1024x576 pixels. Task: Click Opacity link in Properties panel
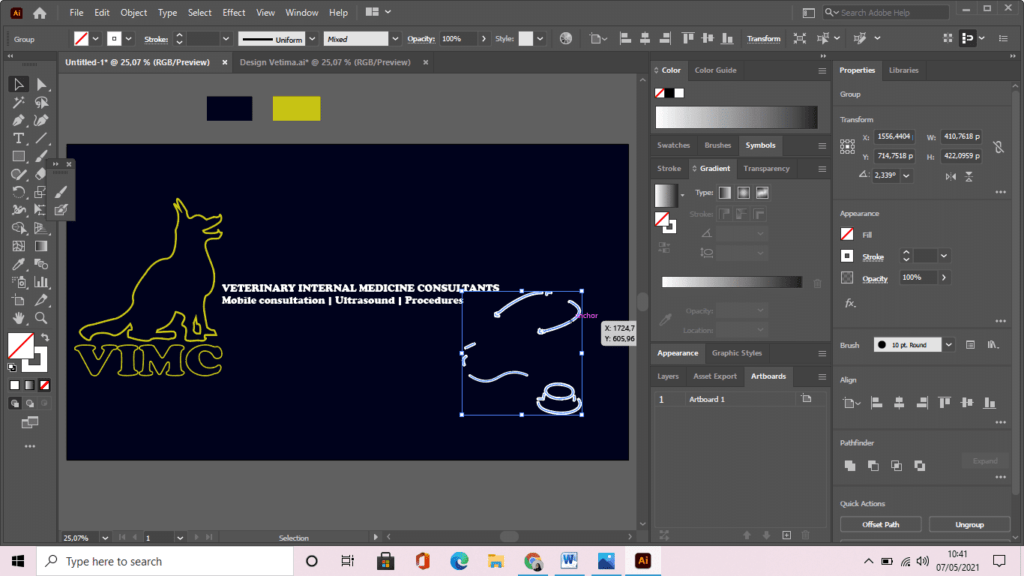tap(874, 278)
